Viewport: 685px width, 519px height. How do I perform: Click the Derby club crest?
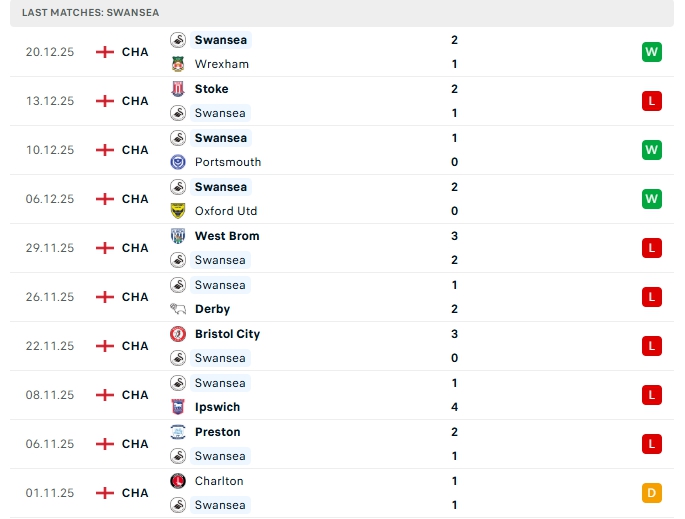coord(178,309)
